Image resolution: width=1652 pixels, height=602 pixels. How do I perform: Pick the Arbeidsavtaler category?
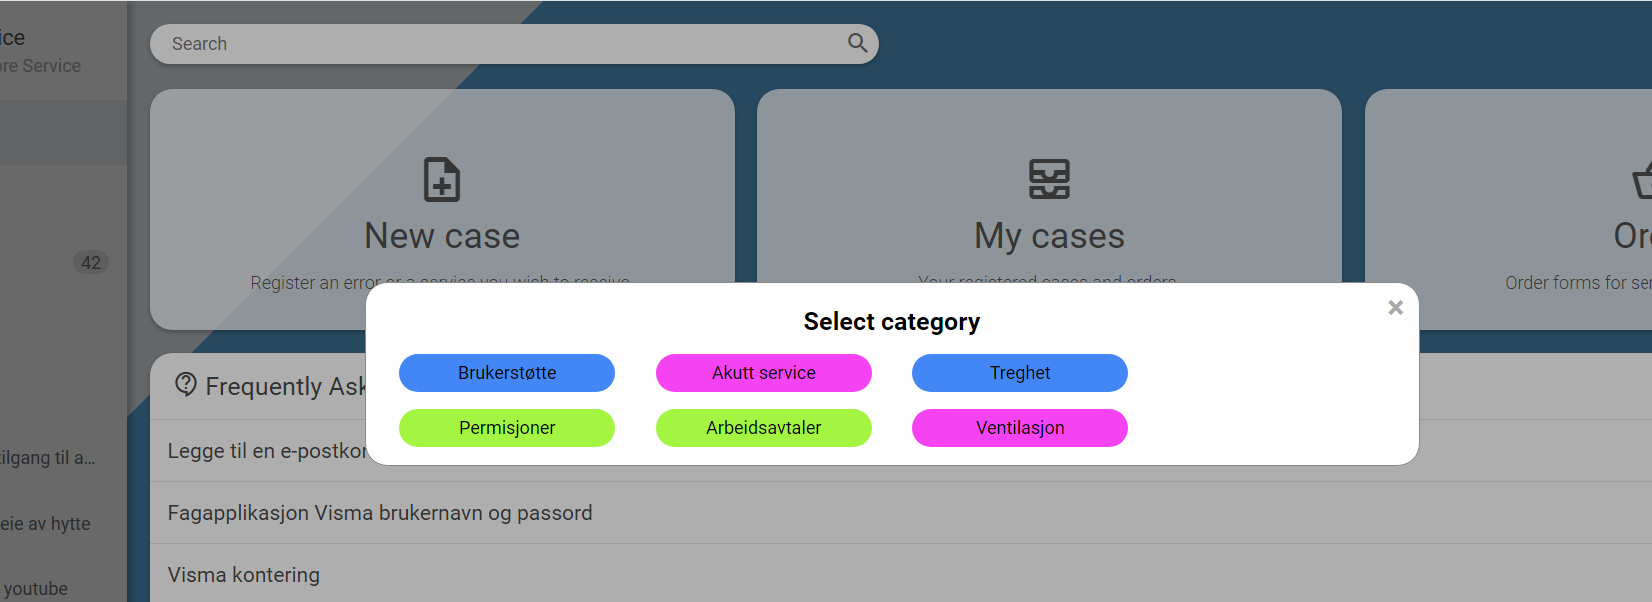pos(764,428)
